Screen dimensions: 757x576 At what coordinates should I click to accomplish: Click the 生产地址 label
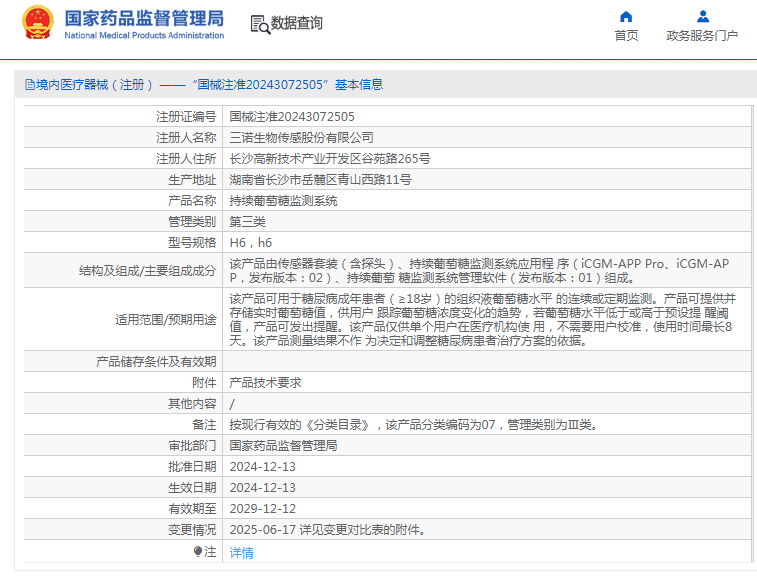pyautogui.click(x=192, y=180)
